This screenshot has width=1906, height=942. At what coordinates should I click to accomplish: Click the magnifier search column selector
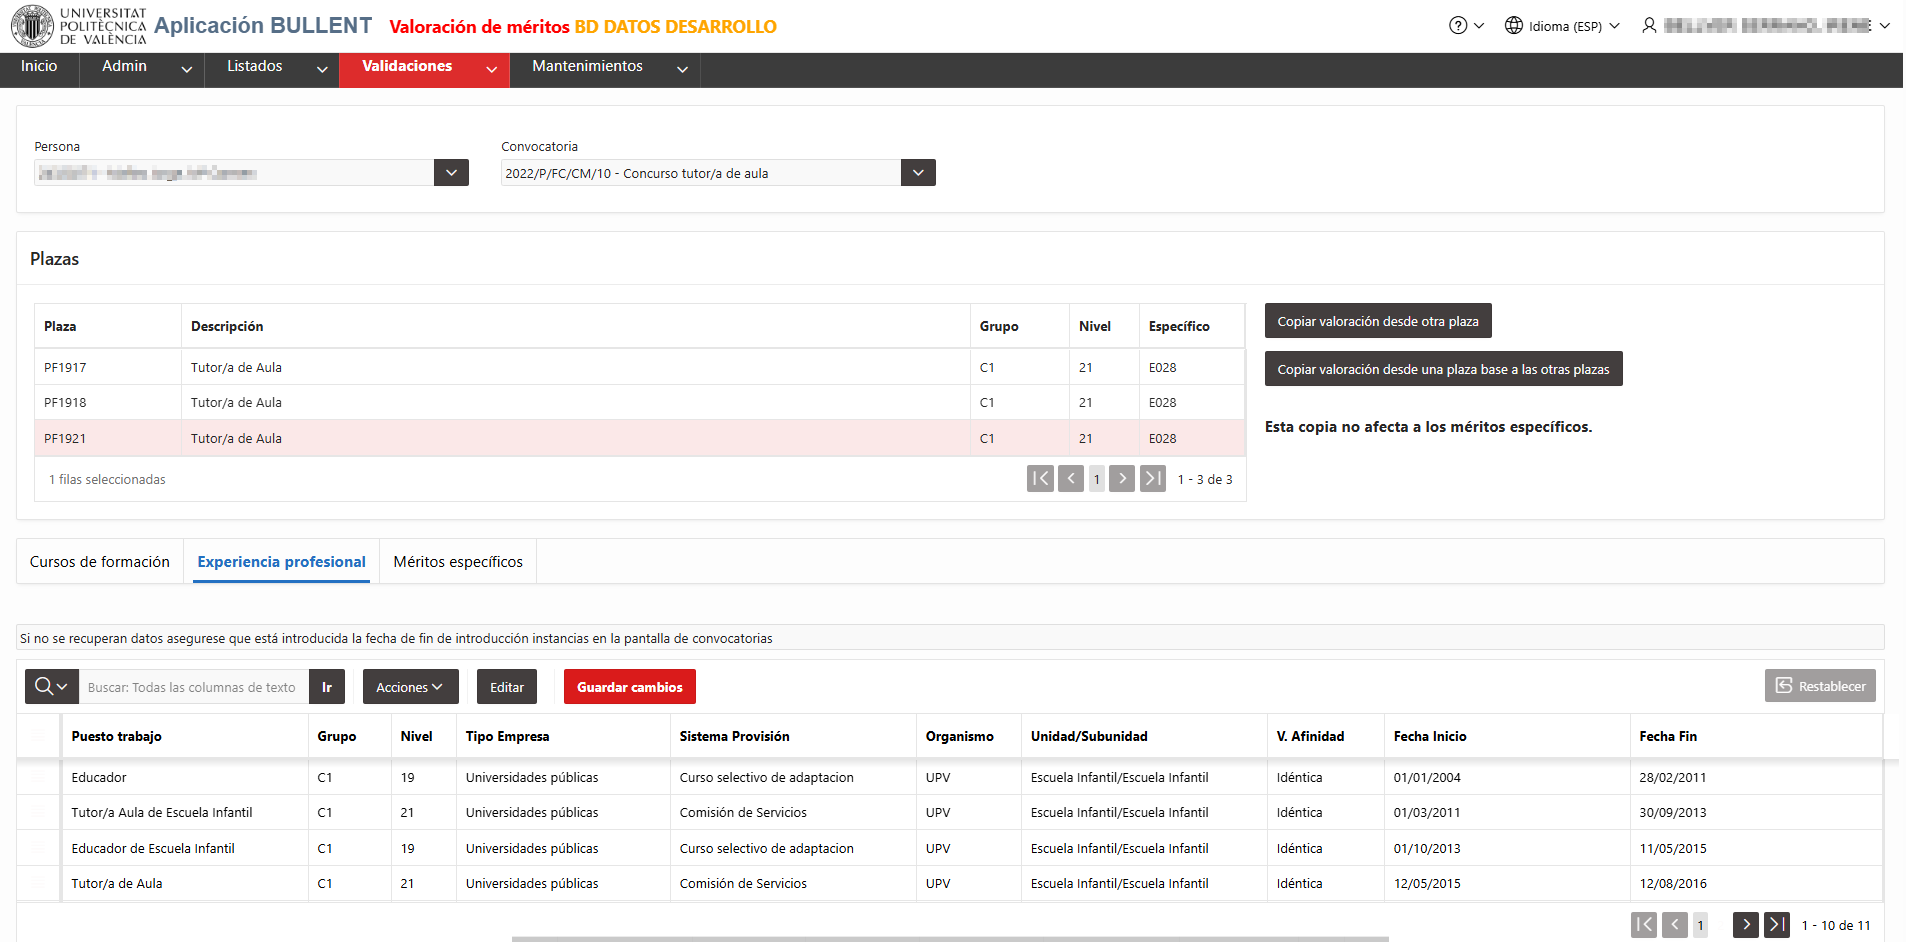coord(52,687)
